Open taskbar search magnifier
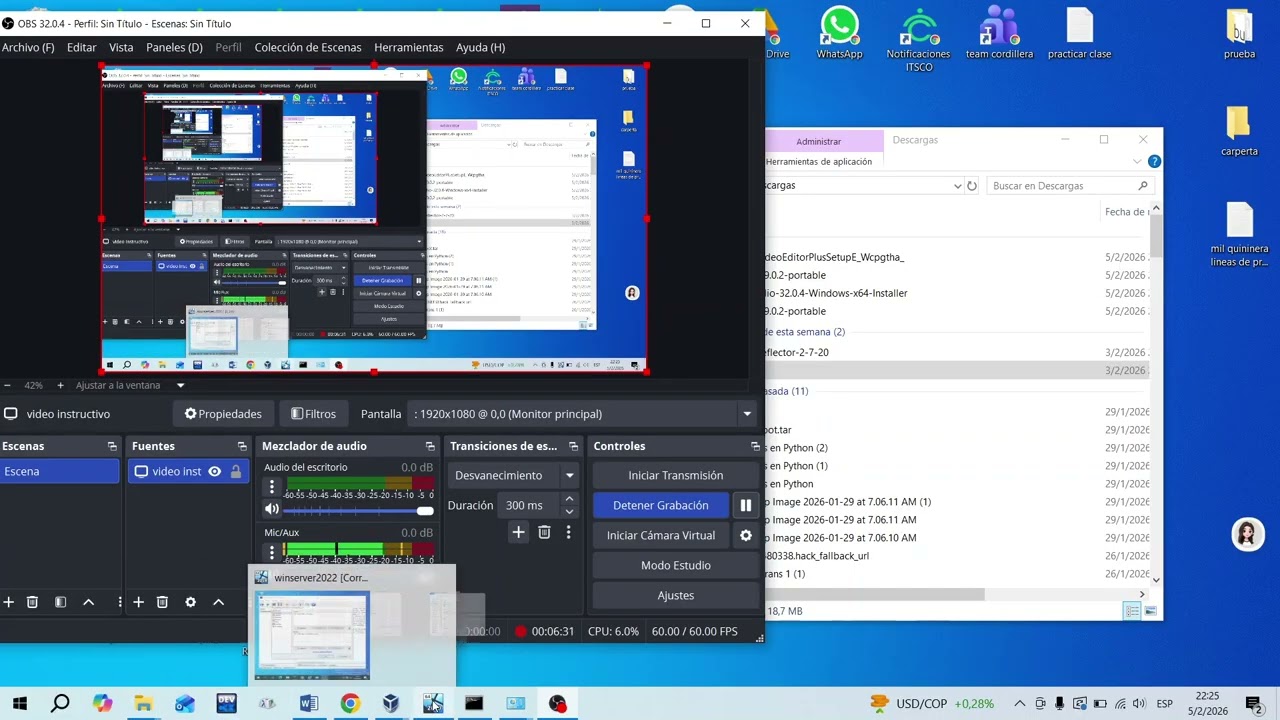 [x=60, y=703]
